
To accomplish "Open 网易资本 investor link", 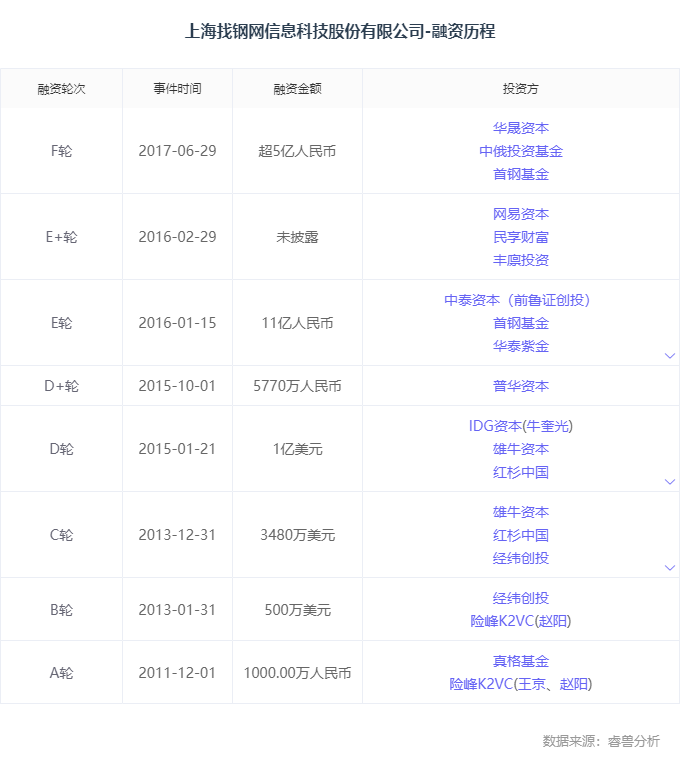I will click(x=520, y=214).
